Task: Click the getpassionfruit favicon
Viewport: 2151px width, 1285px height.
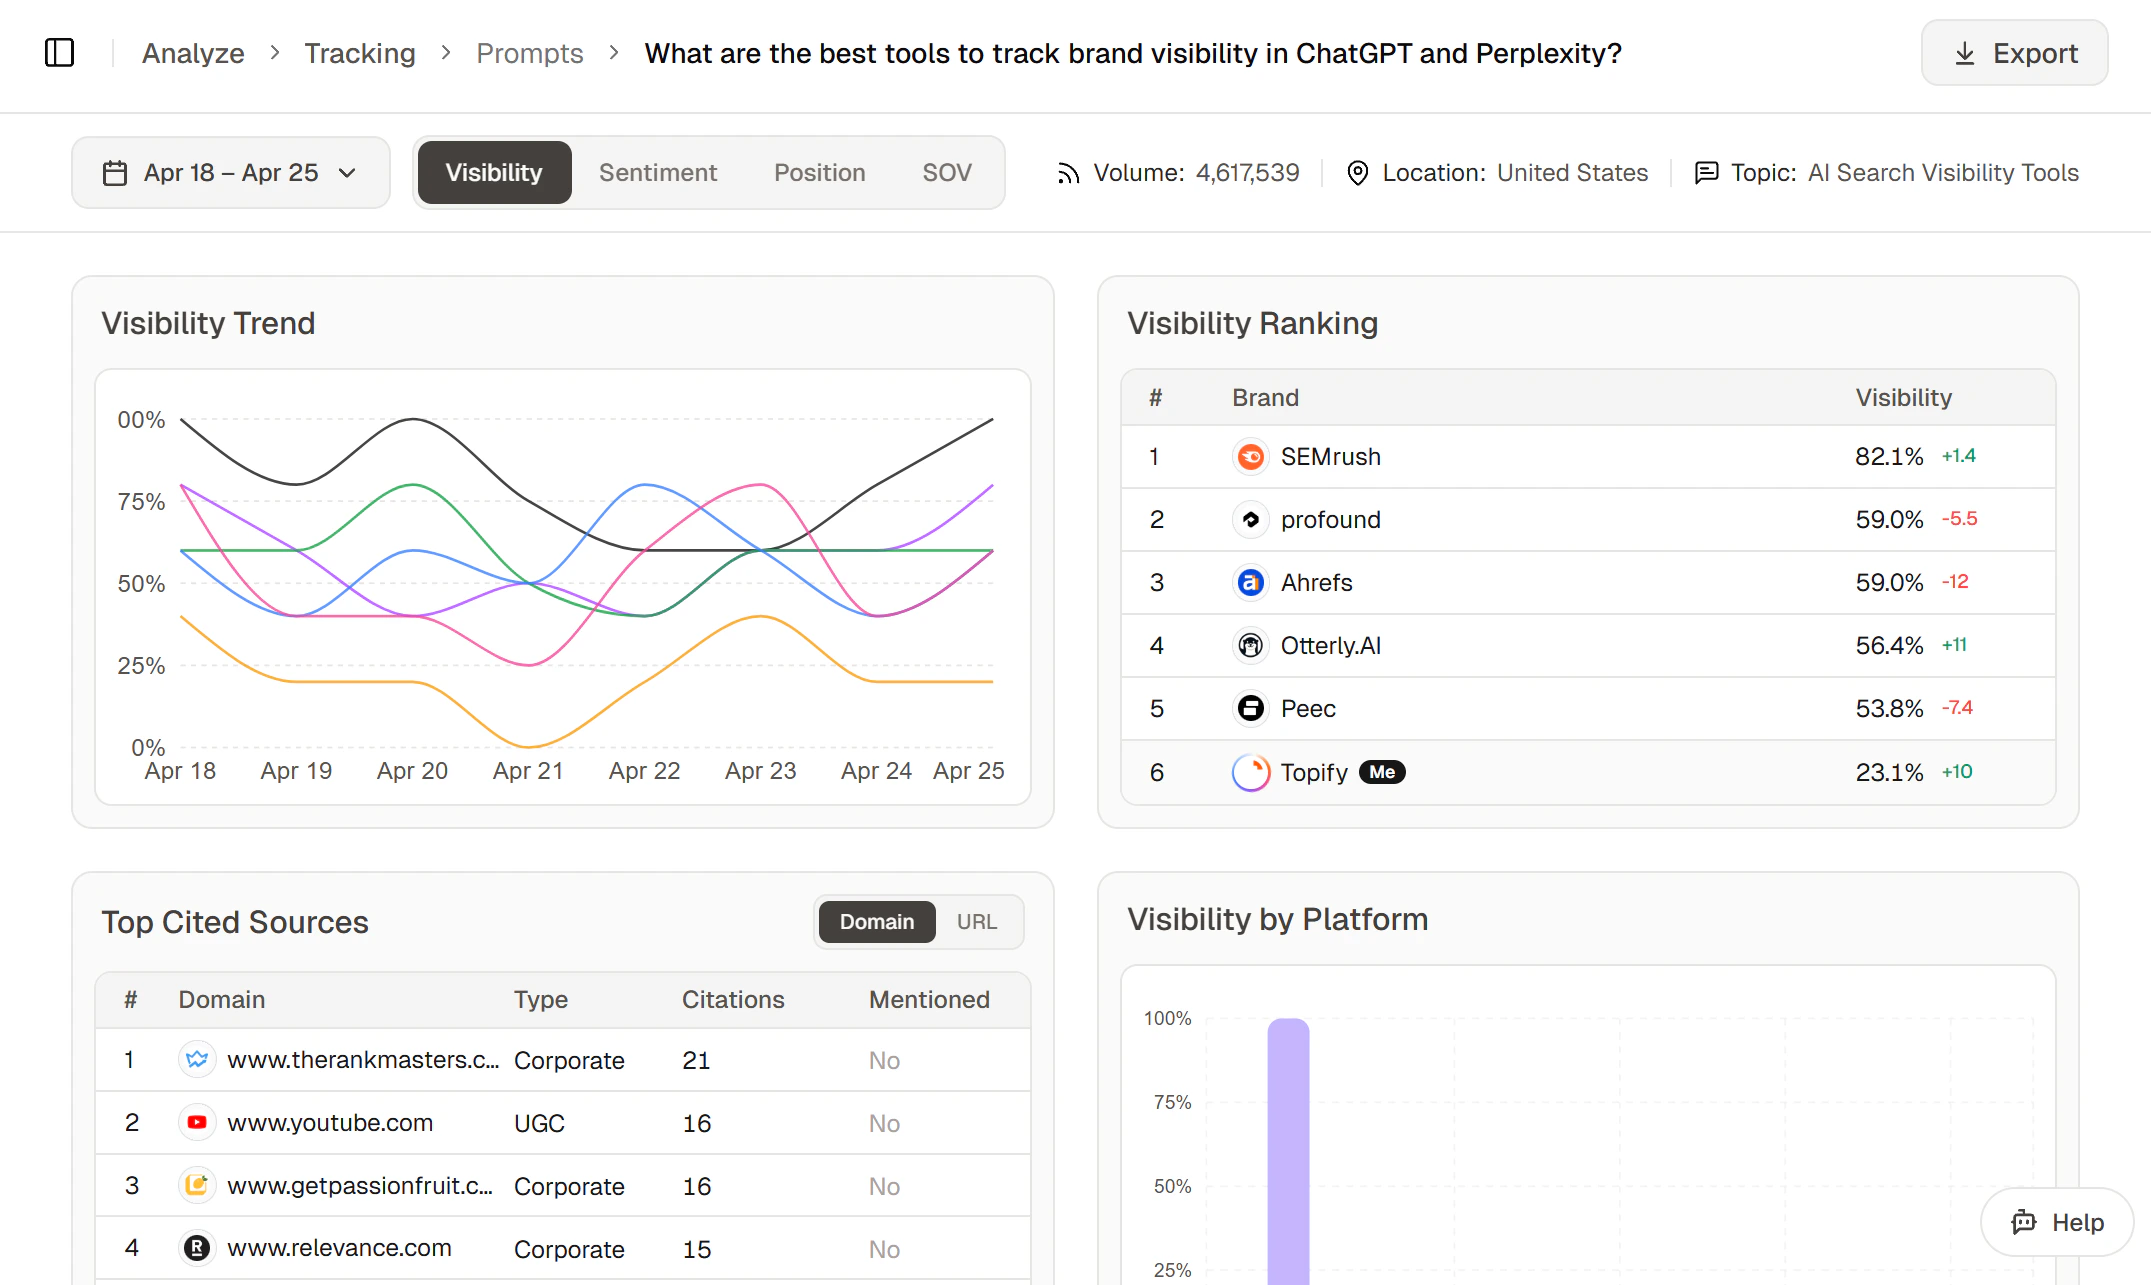Action: (x=197, y=1186)
